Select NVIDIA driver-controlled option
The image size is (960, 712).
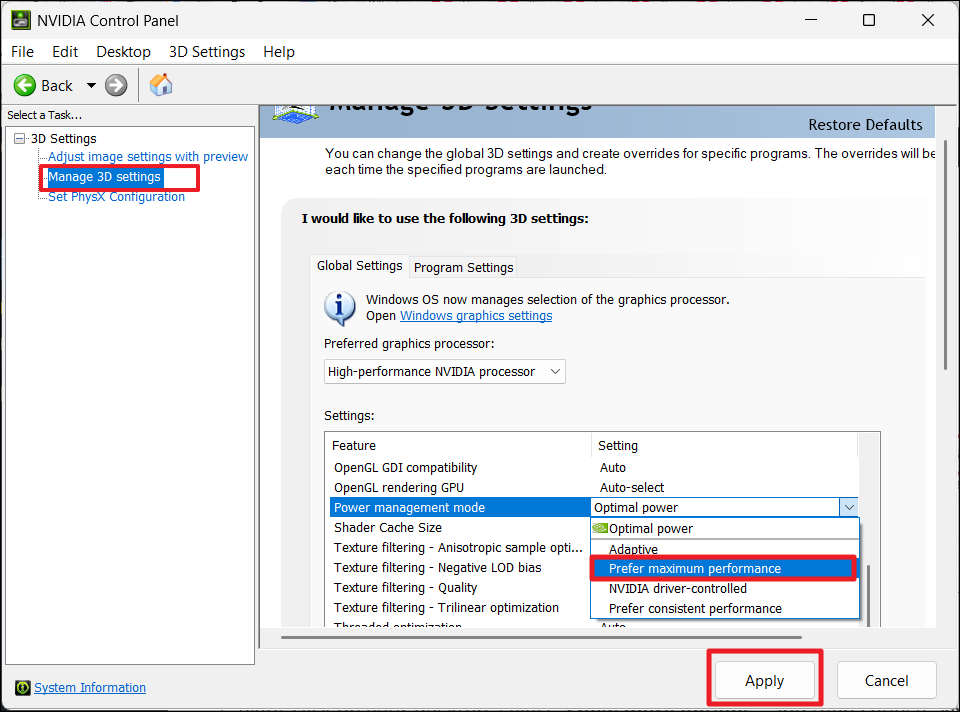coord(678,589)
